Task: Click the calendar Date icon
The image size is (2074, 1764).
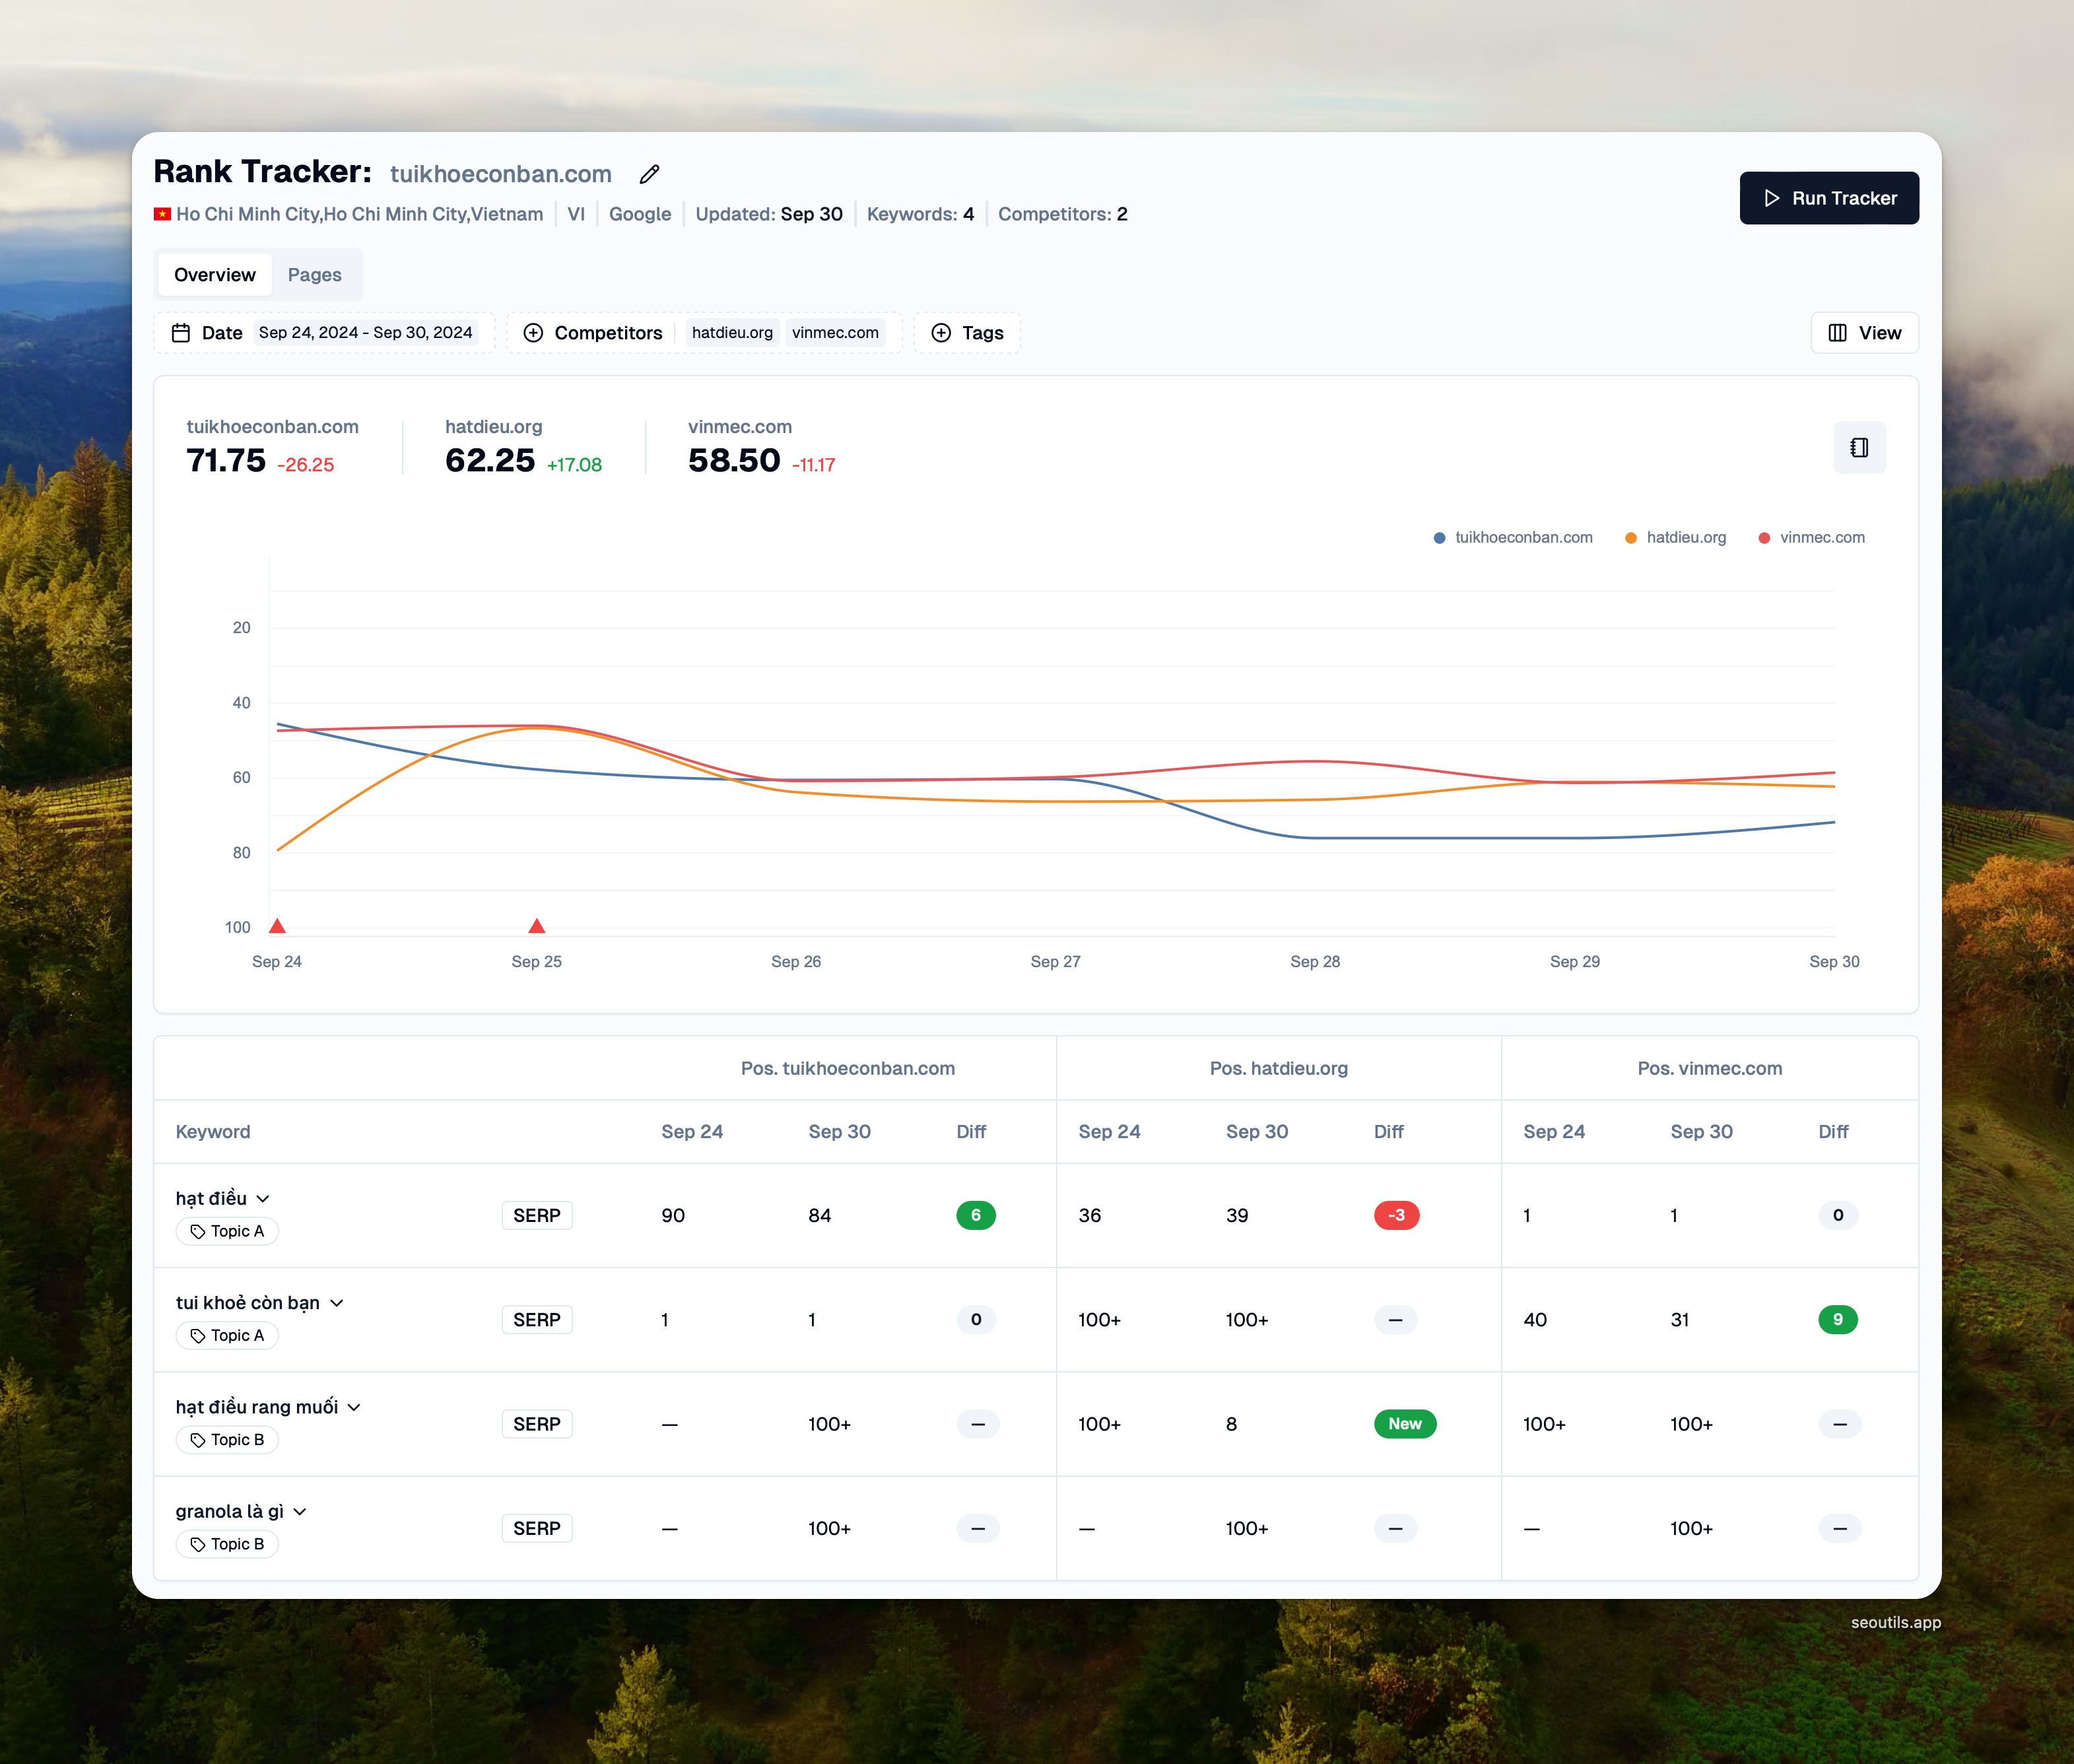Action: (181, 333)
